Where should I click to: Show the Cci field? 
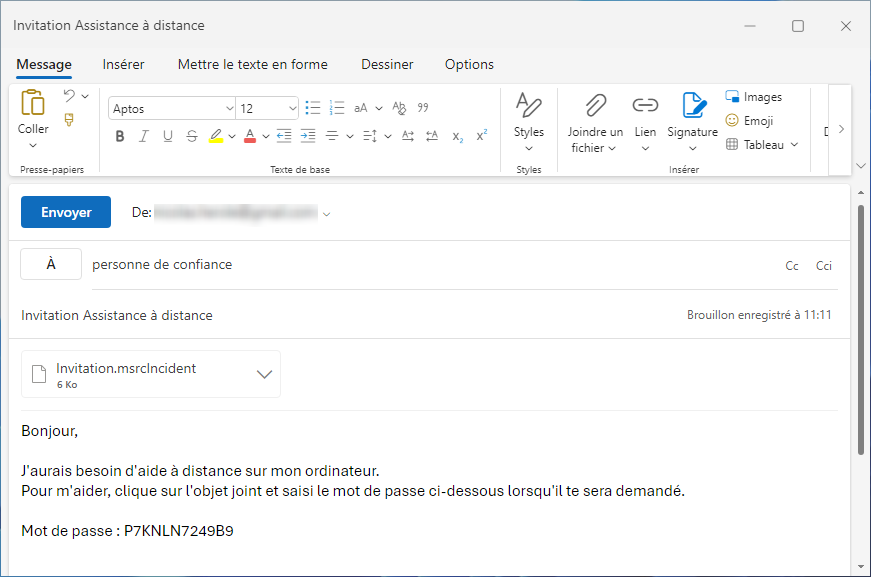[x=823, y=266]
